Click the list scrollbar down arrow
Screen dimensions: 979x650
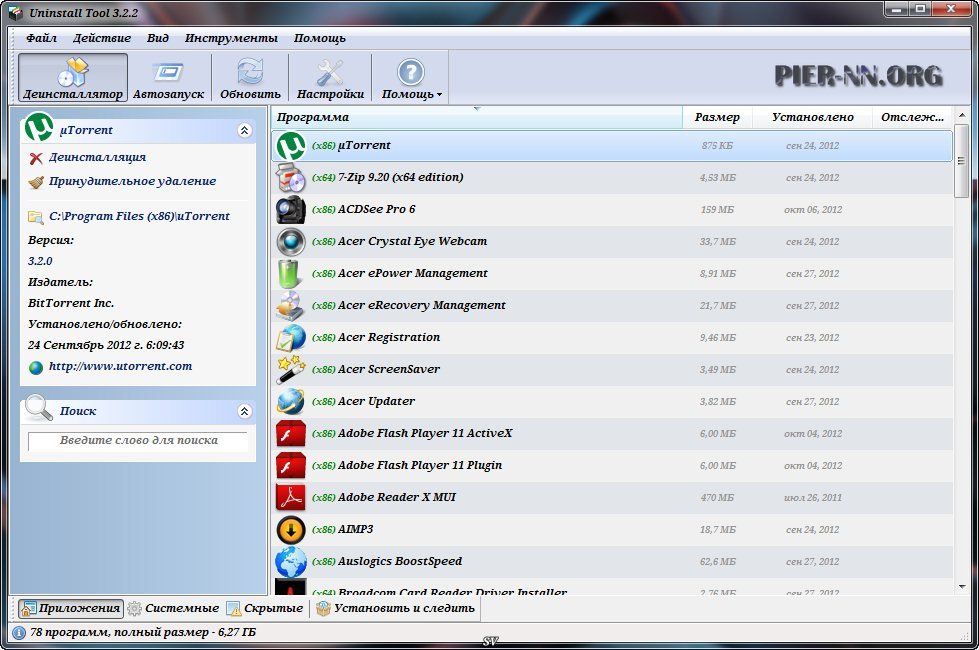click(962, 586)
